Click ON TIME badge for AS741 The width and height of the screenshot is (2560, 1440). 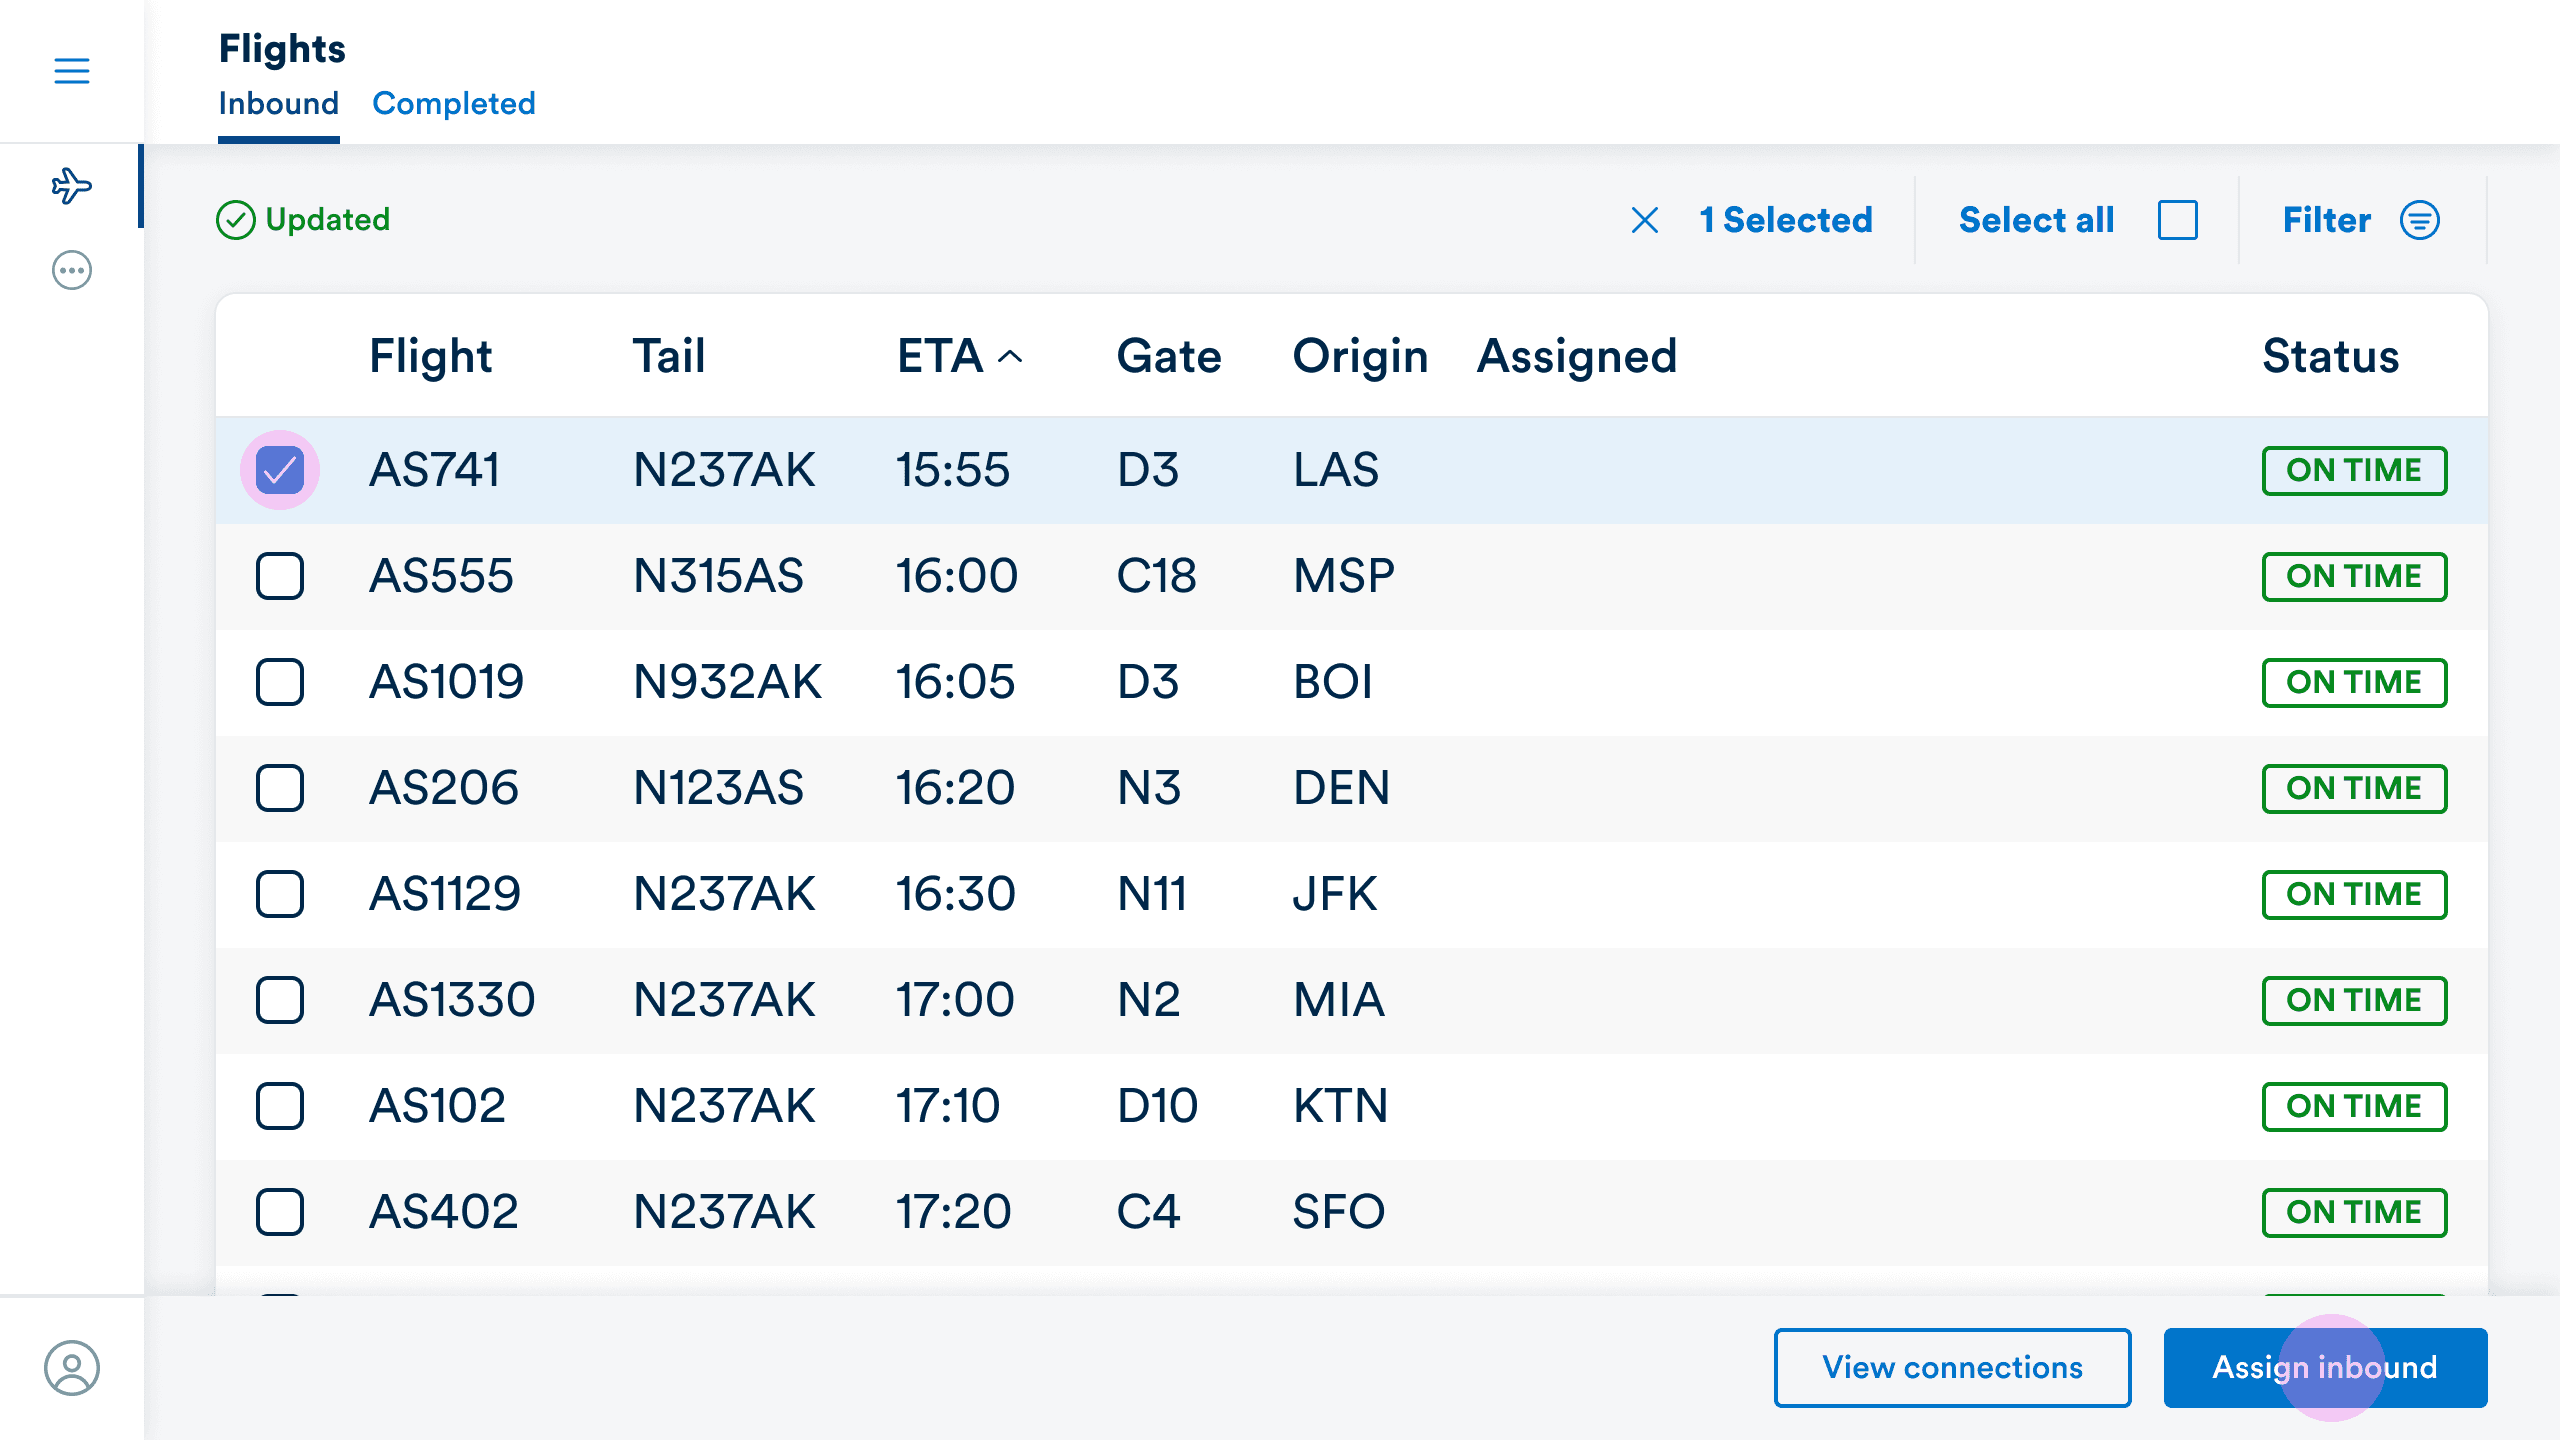(2353, 470)
